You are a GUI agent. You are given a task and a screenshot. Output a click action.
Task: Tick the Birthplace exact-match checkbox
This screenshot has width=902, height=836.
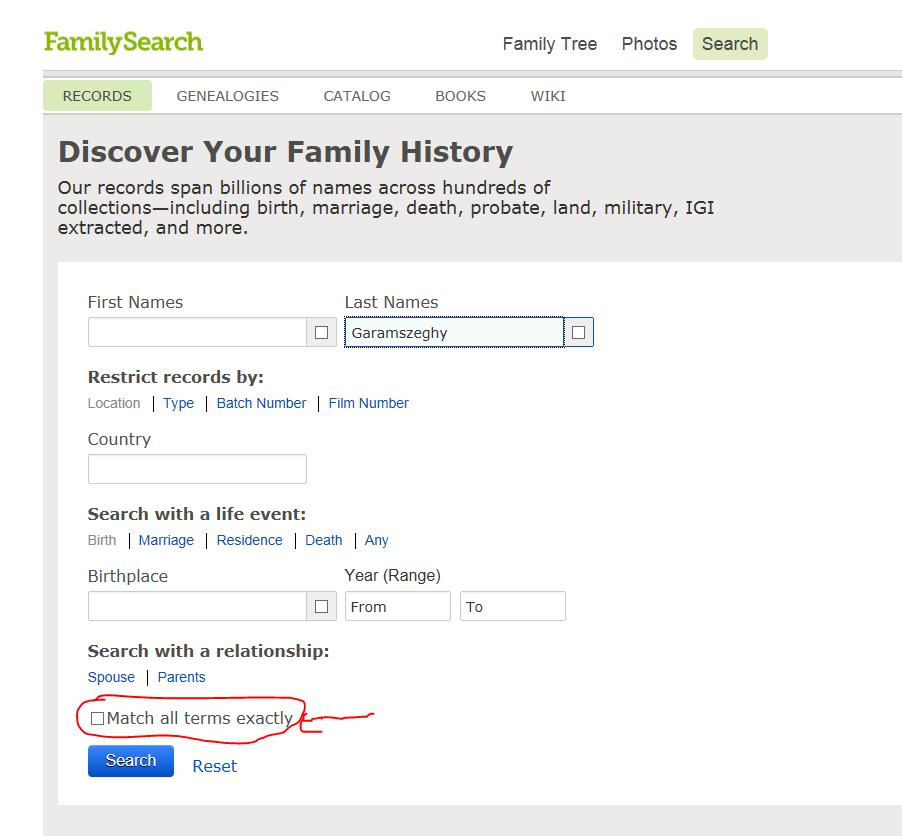pos(322,606)
